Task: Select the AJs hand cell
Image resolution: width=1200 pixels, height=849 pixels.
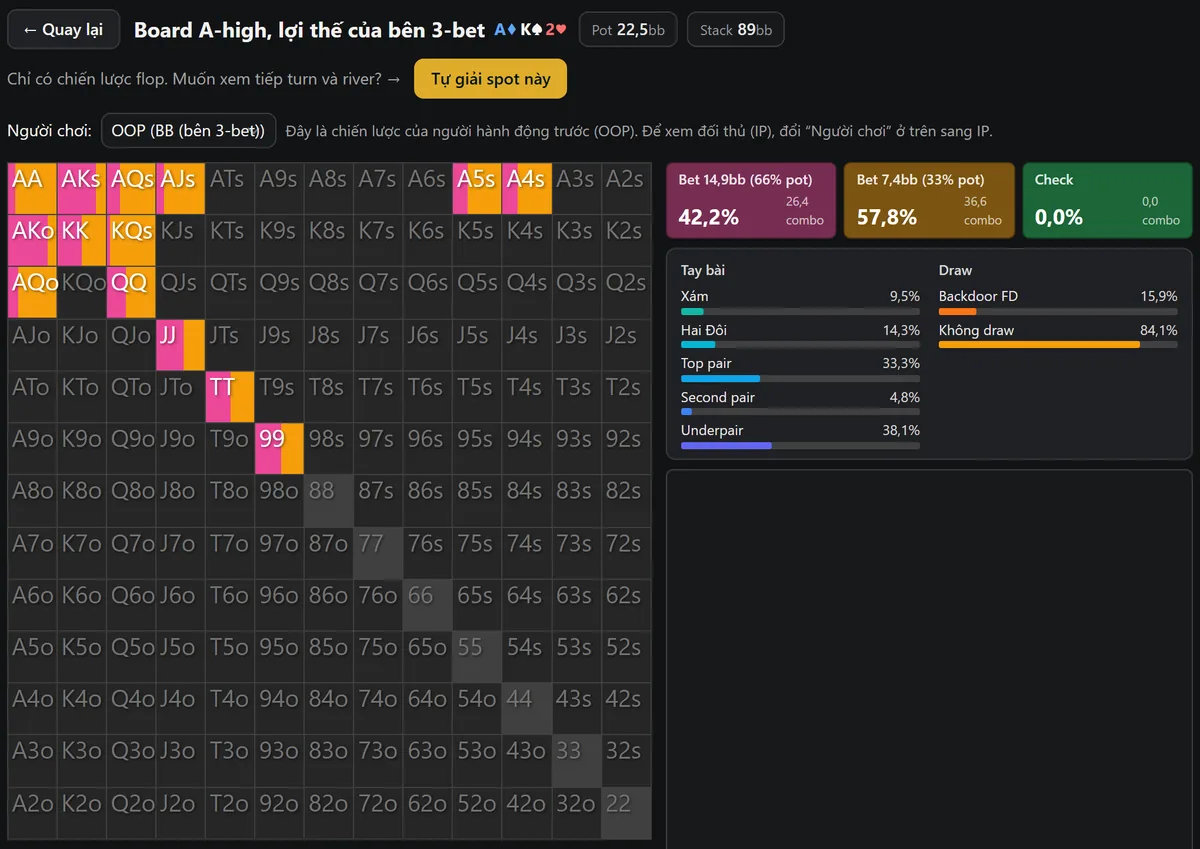Action: (x=180, y=188)
